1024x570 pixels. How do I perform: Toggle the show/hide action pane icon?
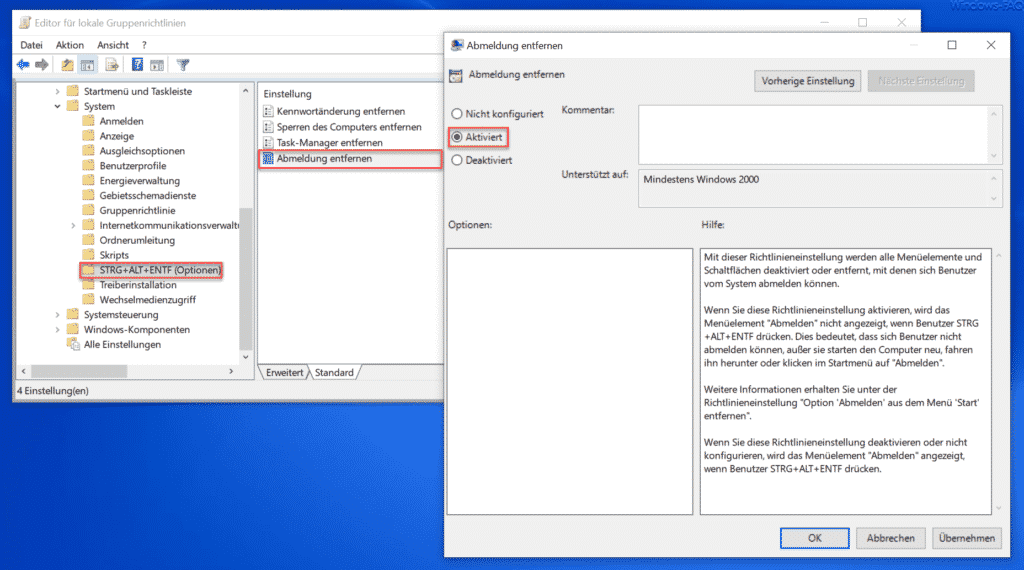click(157, 65)
